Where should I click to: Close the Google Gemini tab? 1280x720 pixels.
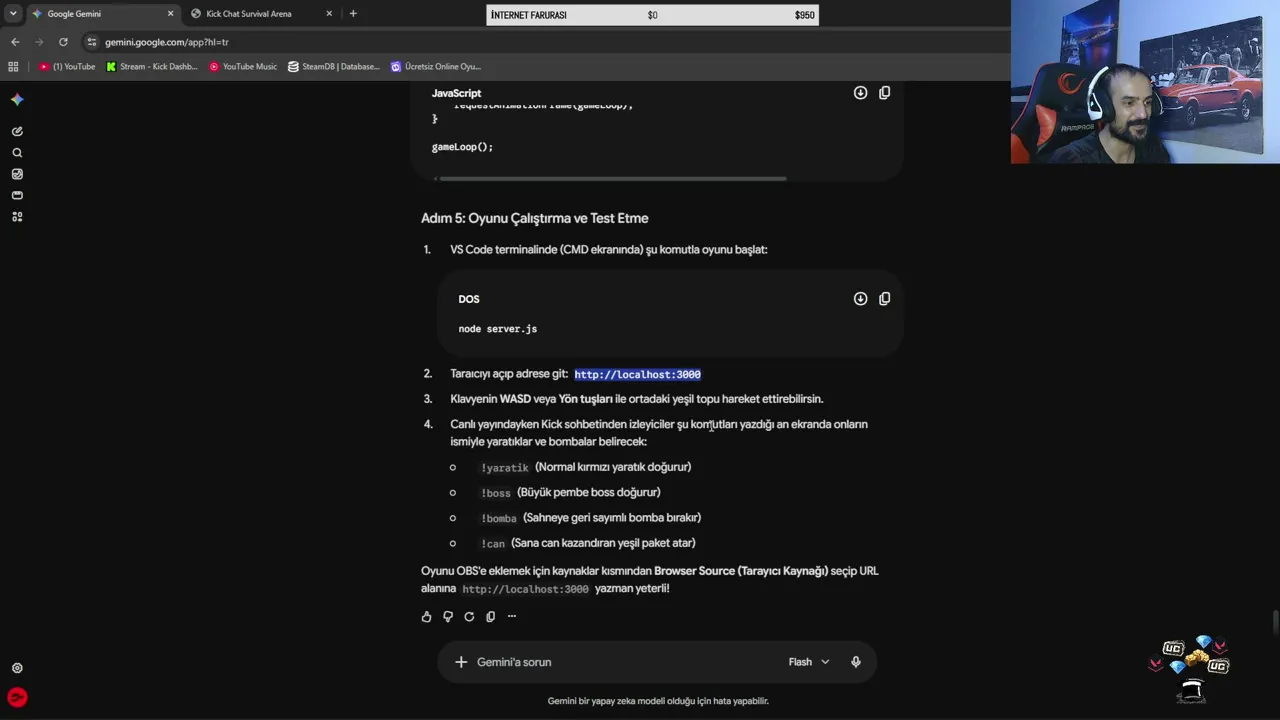[x=170, y=14]
